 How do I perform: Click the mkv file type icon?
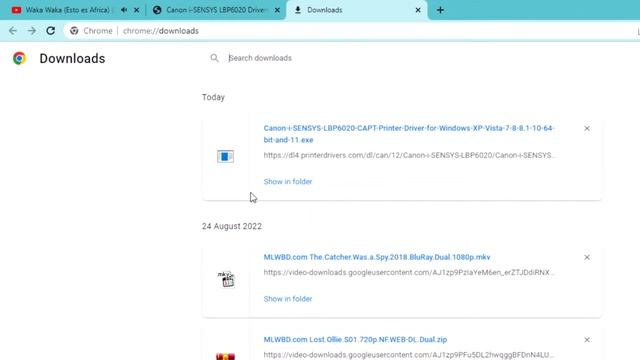click(226, 280)
